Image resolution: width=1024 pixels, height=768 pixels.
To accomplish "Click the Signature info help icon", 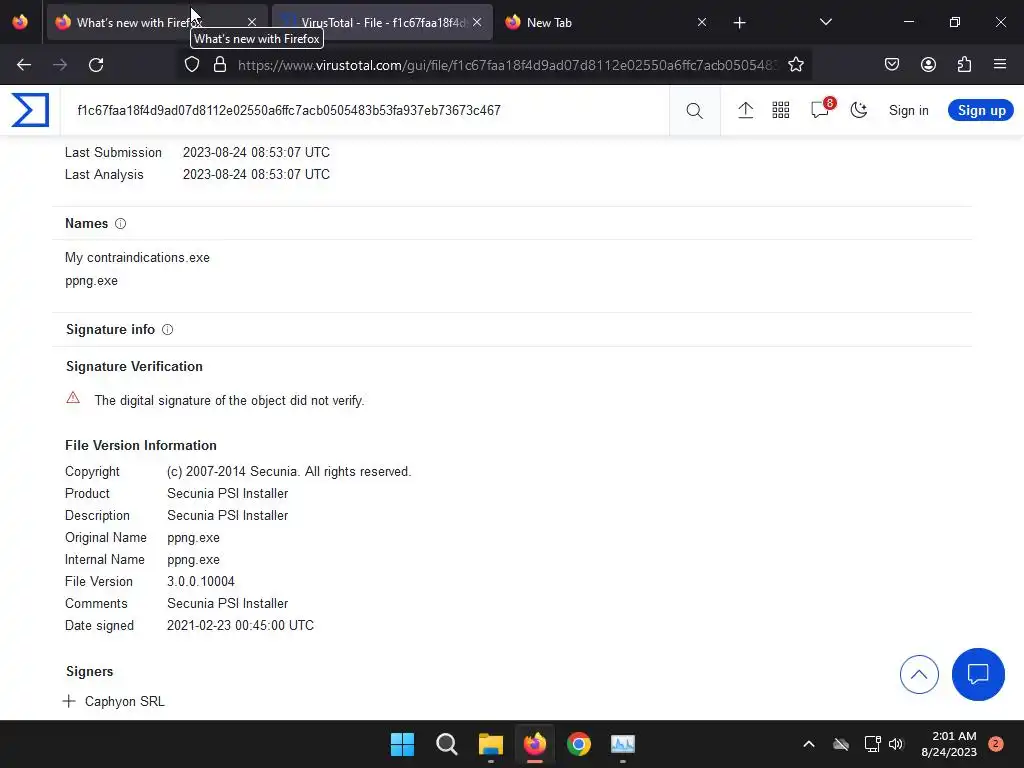I will click(x=167, y=329).
